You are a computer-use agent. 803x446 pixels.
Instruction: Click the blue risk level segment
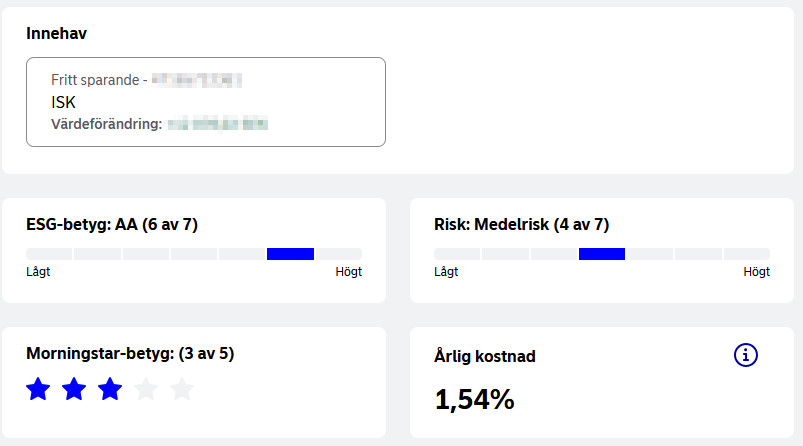pos(602,254)
